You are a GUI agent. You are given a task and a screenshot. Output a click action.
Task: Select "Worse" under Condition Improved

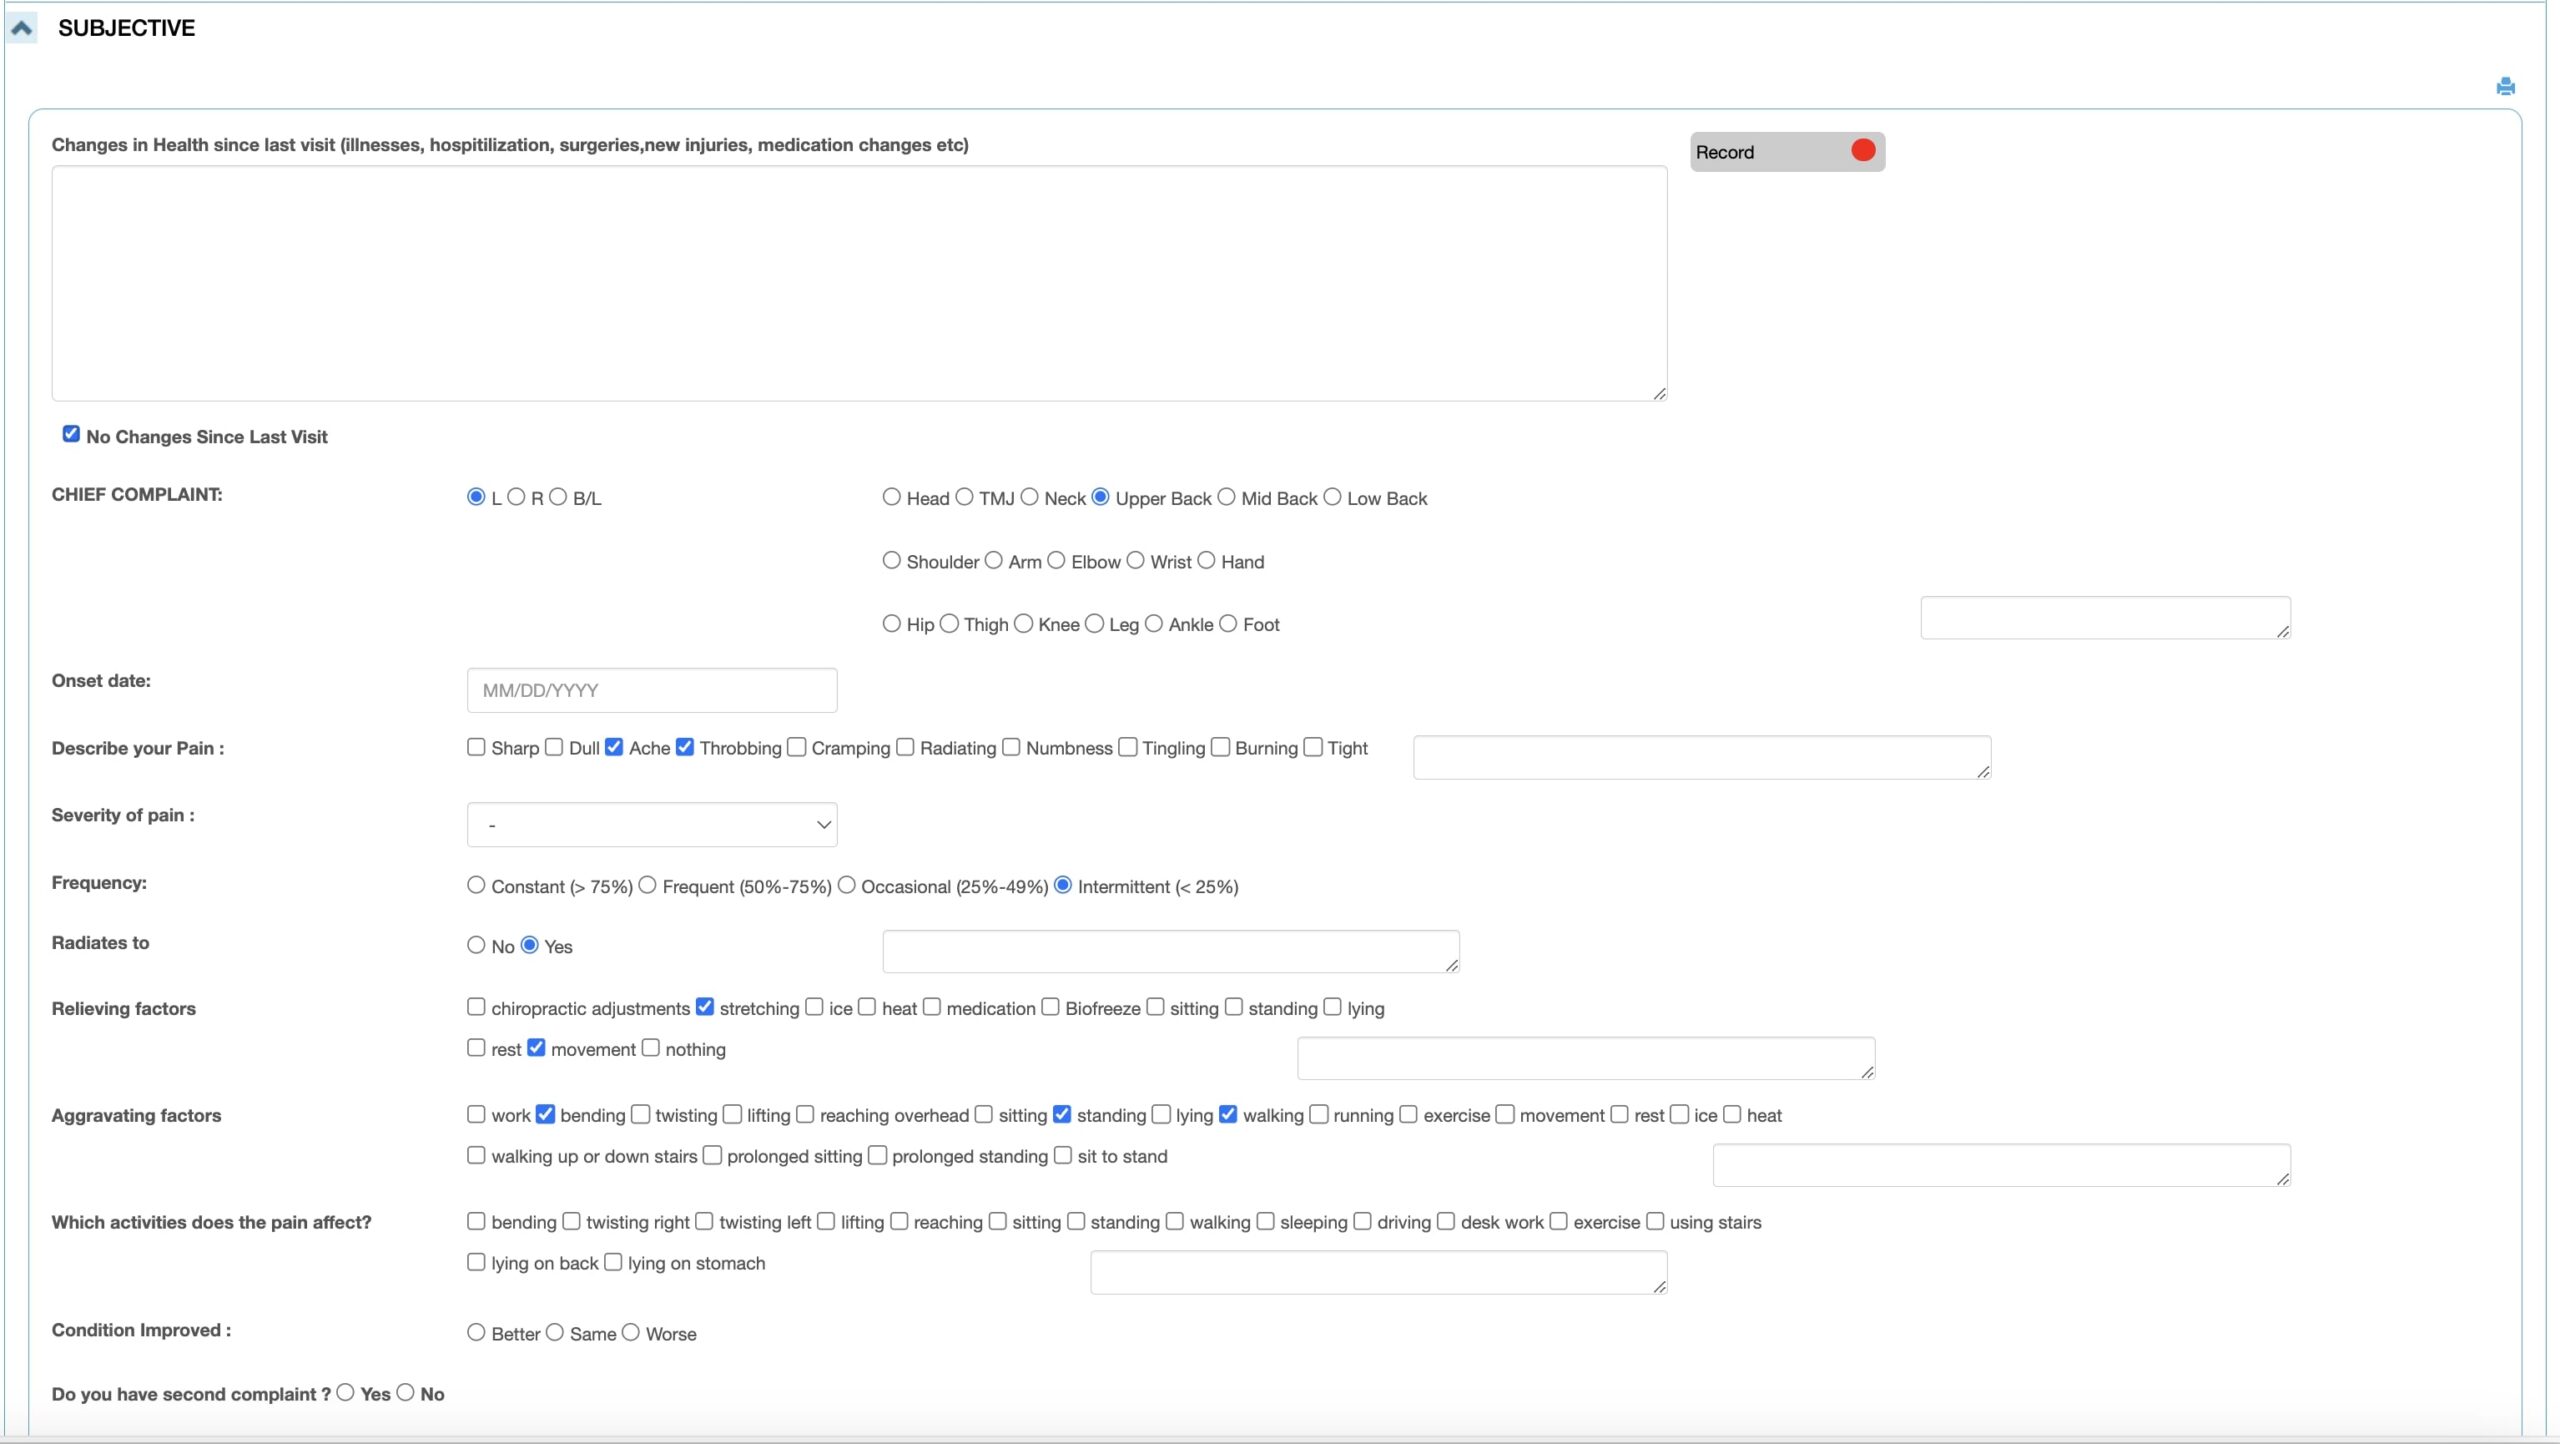pyautogui.click(x=631, y=1332)
